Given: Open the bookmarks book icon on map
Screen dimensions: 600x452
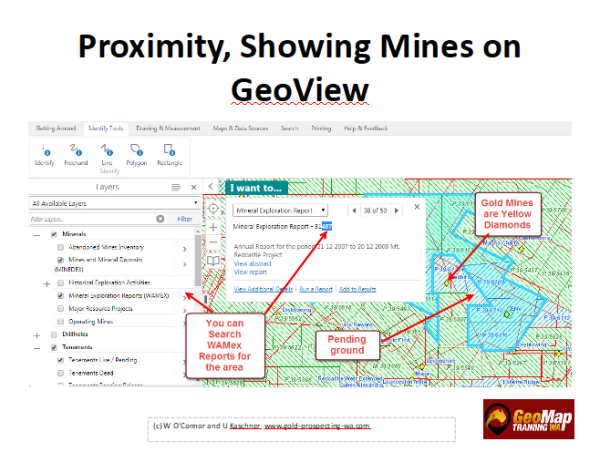Looking at the screenshot, I should [x=213, y=261].
